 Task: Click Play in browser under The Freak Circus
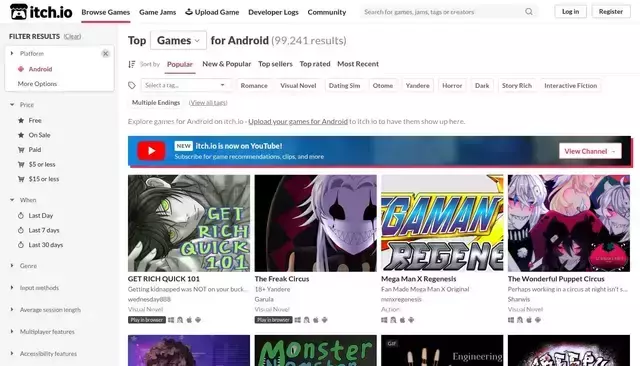point(273,320)
